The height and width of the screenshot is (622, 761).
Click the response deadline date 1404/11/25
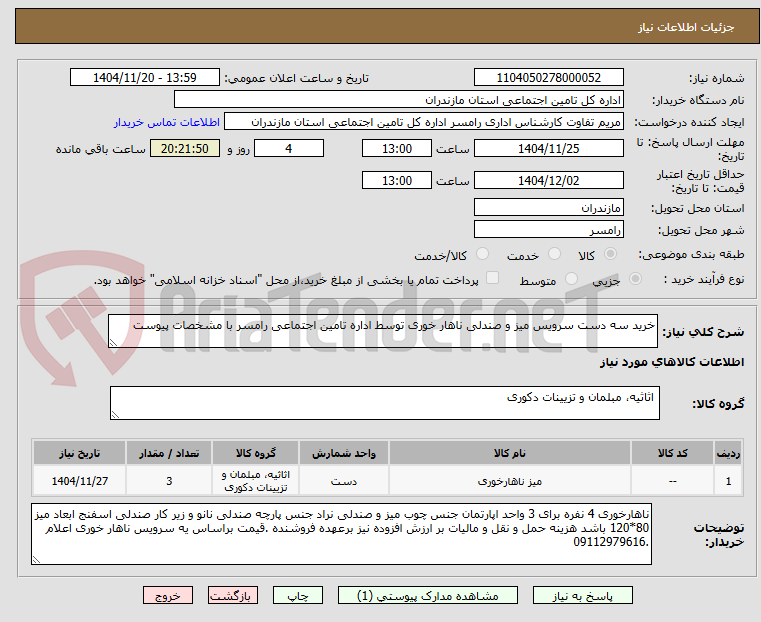(x=548, y=148)
